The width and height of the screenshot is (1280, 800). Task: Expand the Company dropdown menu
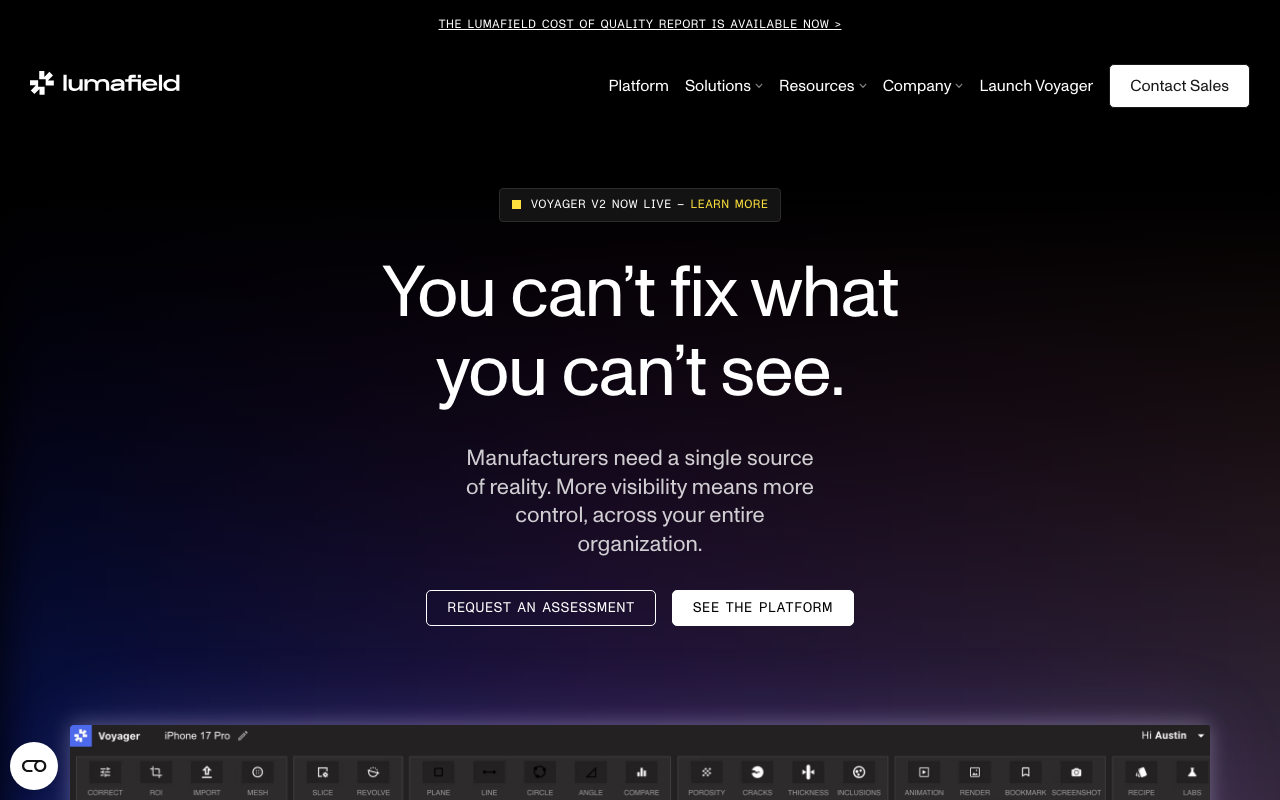pos(923,86)
